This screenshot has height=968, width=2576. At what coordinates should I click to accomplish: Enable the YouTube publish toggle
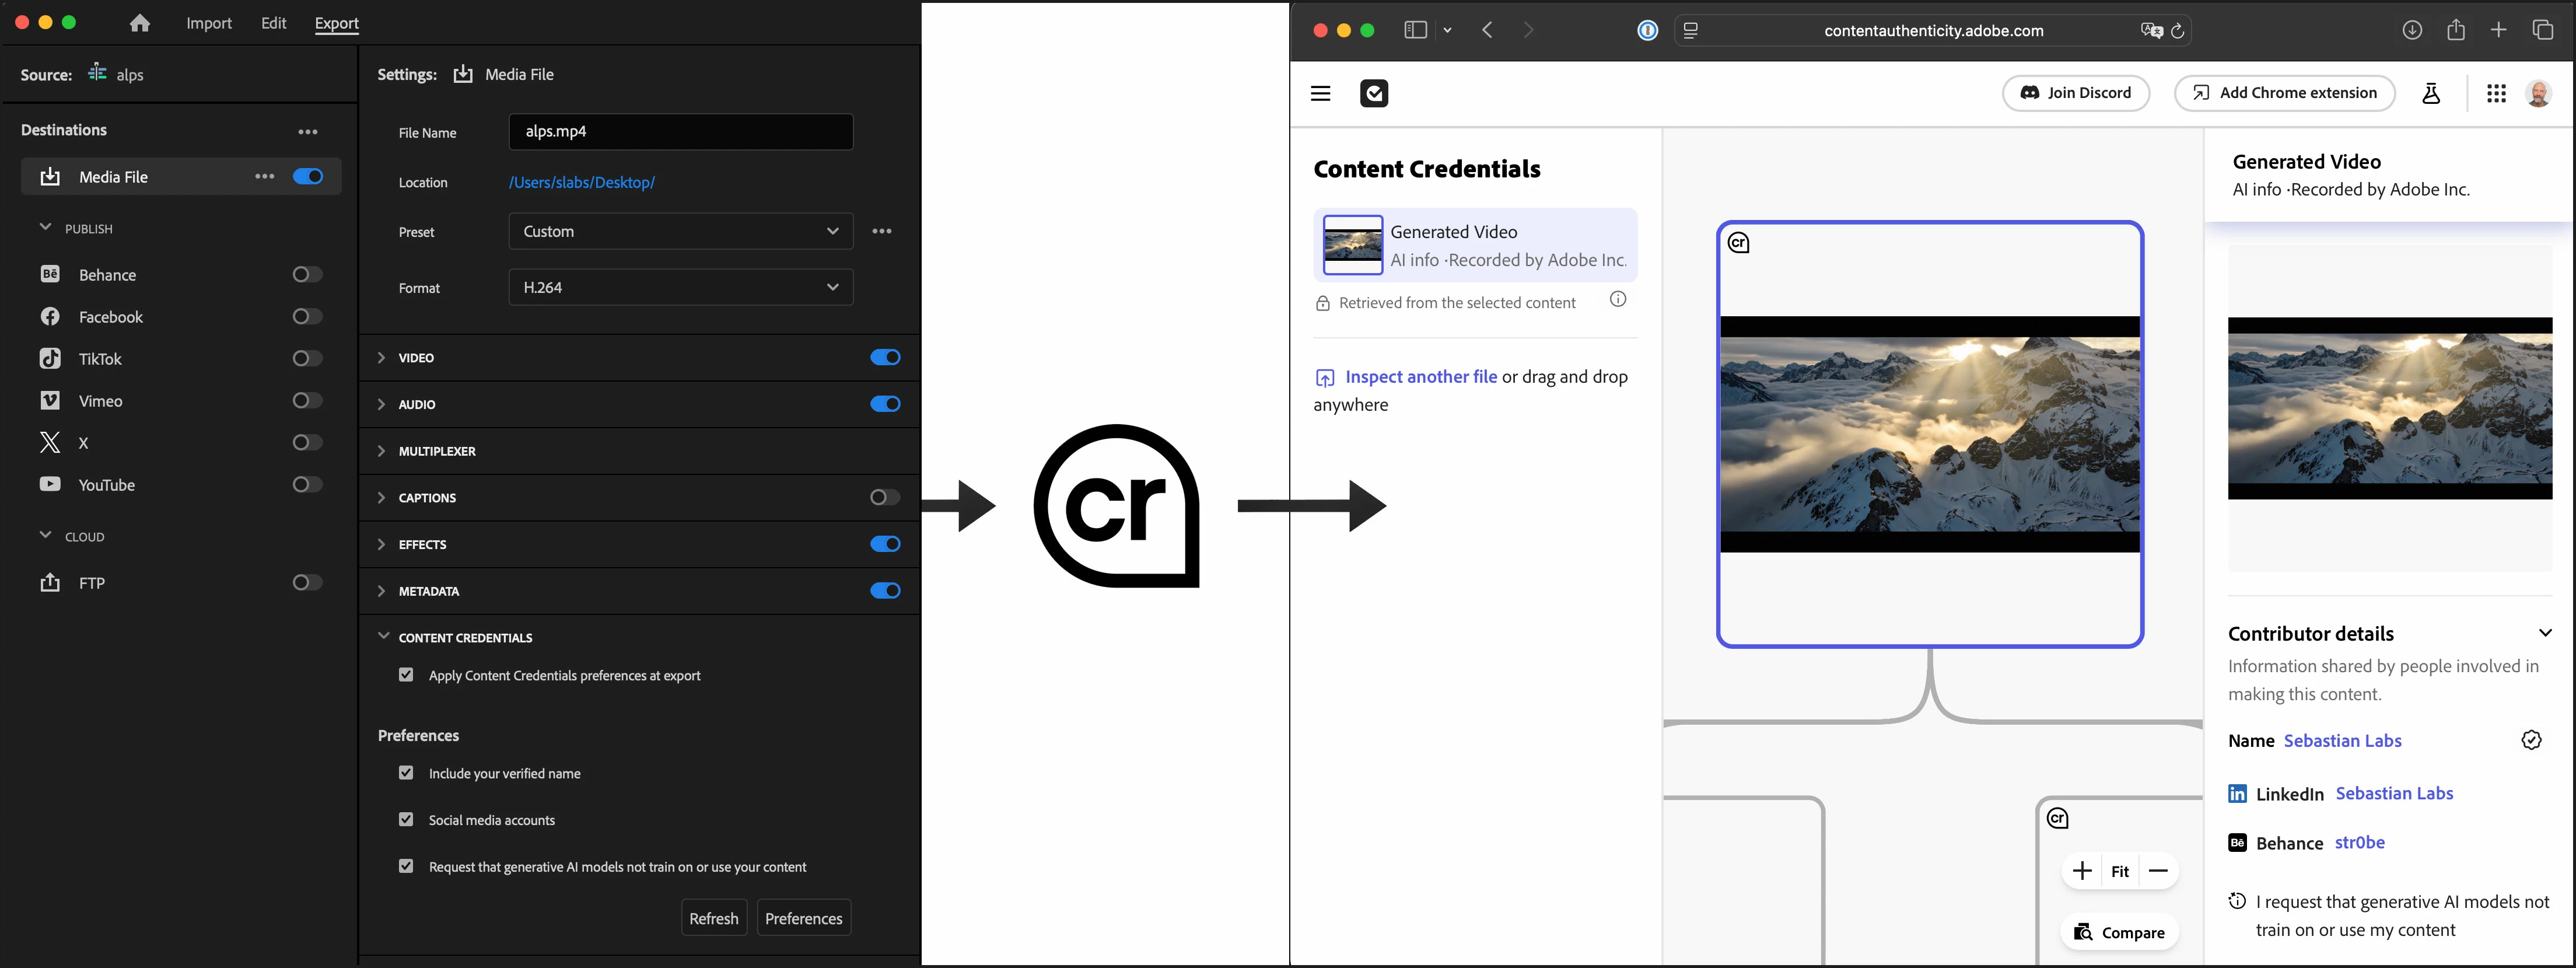click(x=307, y=485)
